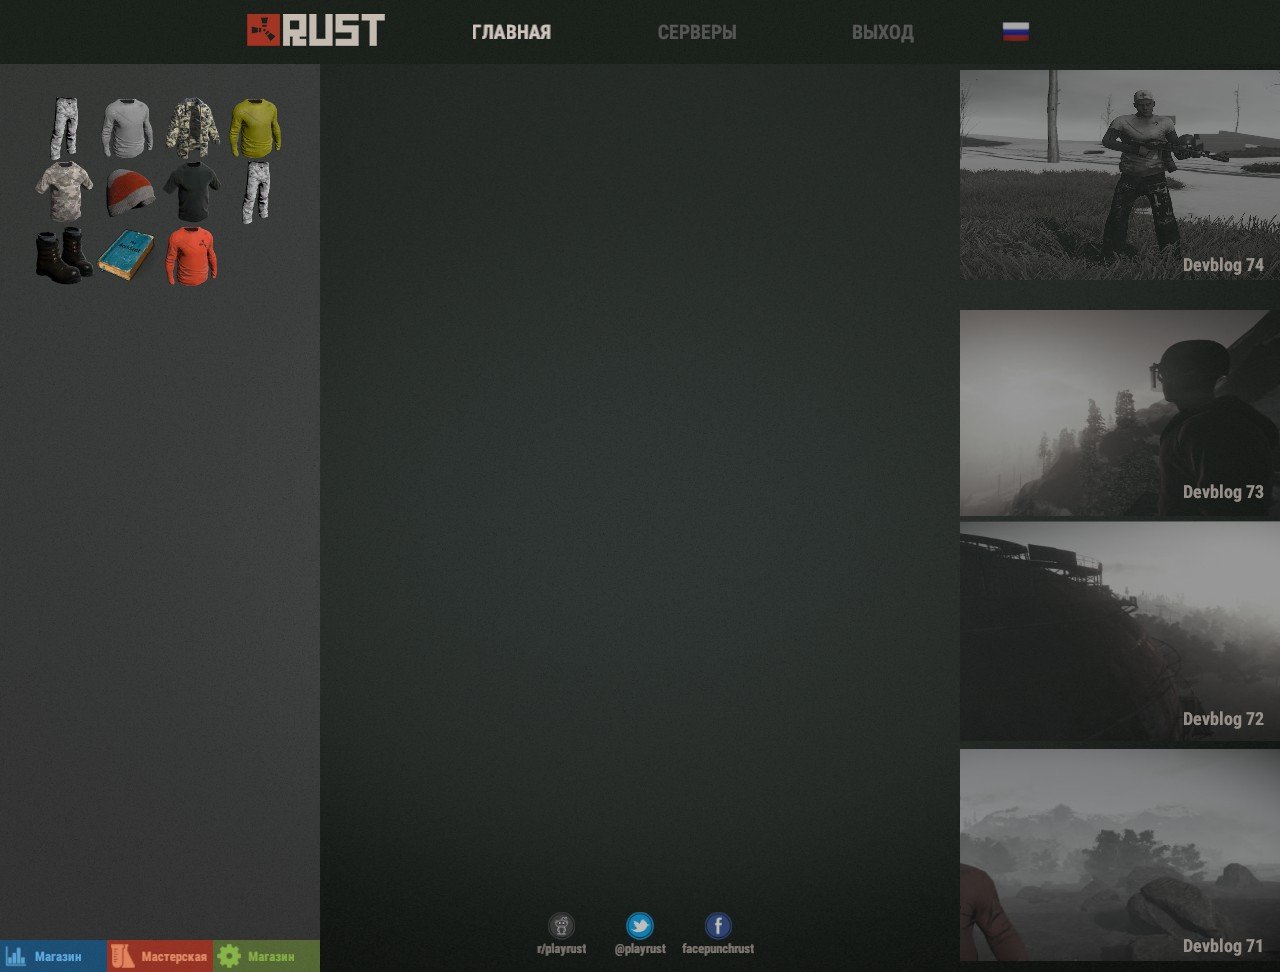This screenshot has height=972, width=1280.
Task: Open the Reddit r/playrust community icon
Action: [562, 925]
